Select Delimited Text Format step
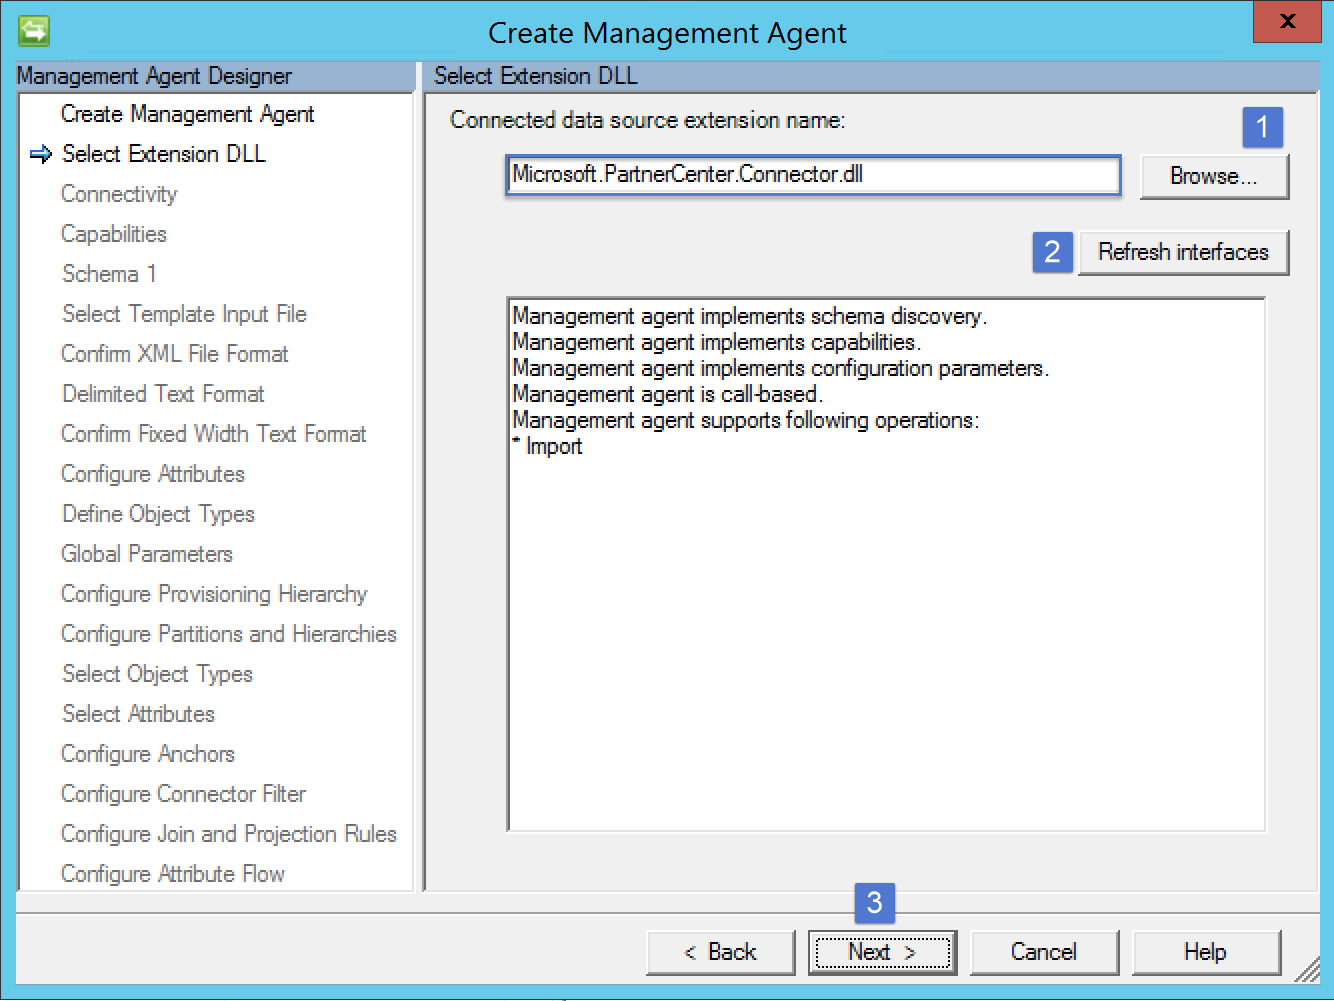Image resolution: width=1334 pixels, height=1001 pixels. tap(163, 394)
